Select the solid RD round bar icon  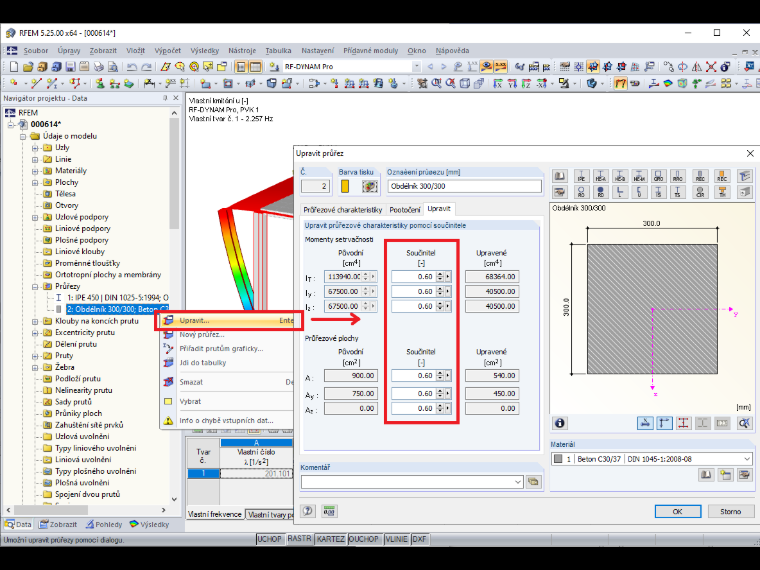(x=601, y=192)
